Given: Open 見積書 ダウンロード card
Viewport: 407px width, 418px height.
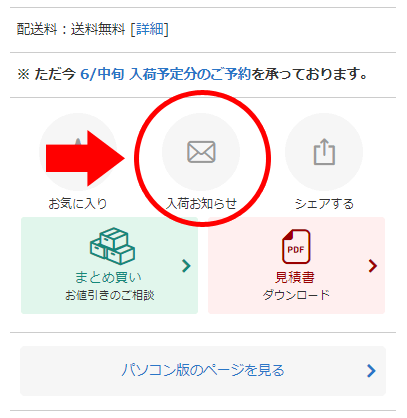Looking at the screenshot, I should [296, 265].
